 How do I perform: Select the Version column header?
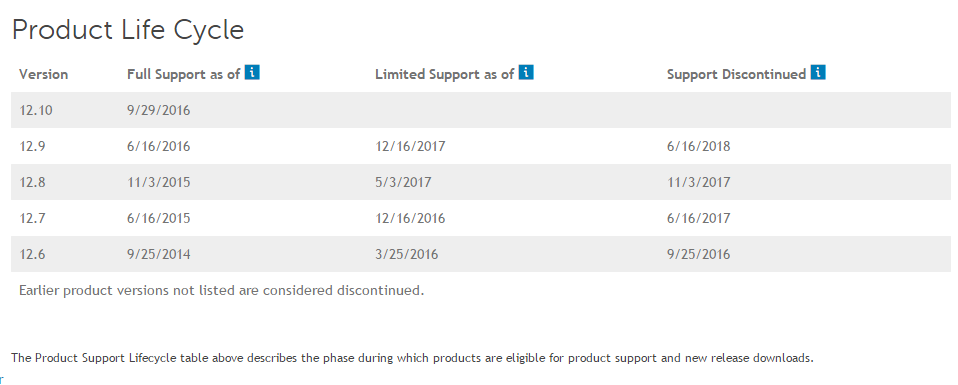tap(43, 75)
